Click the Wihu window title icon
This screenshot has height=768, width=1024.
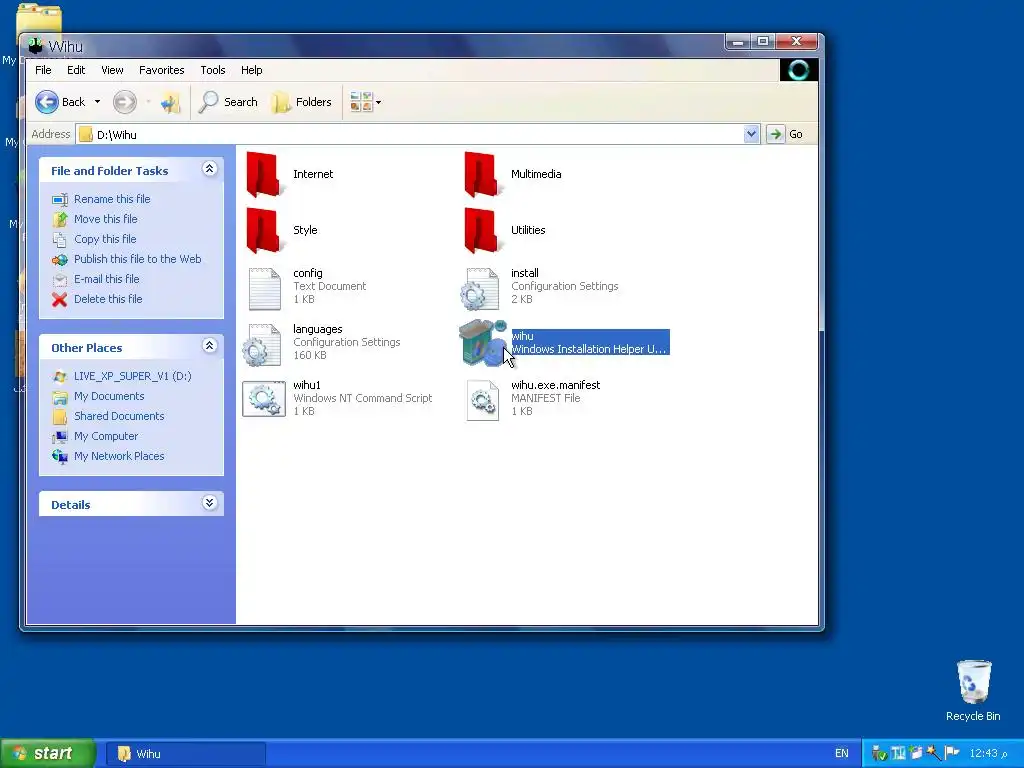point(36,46)
